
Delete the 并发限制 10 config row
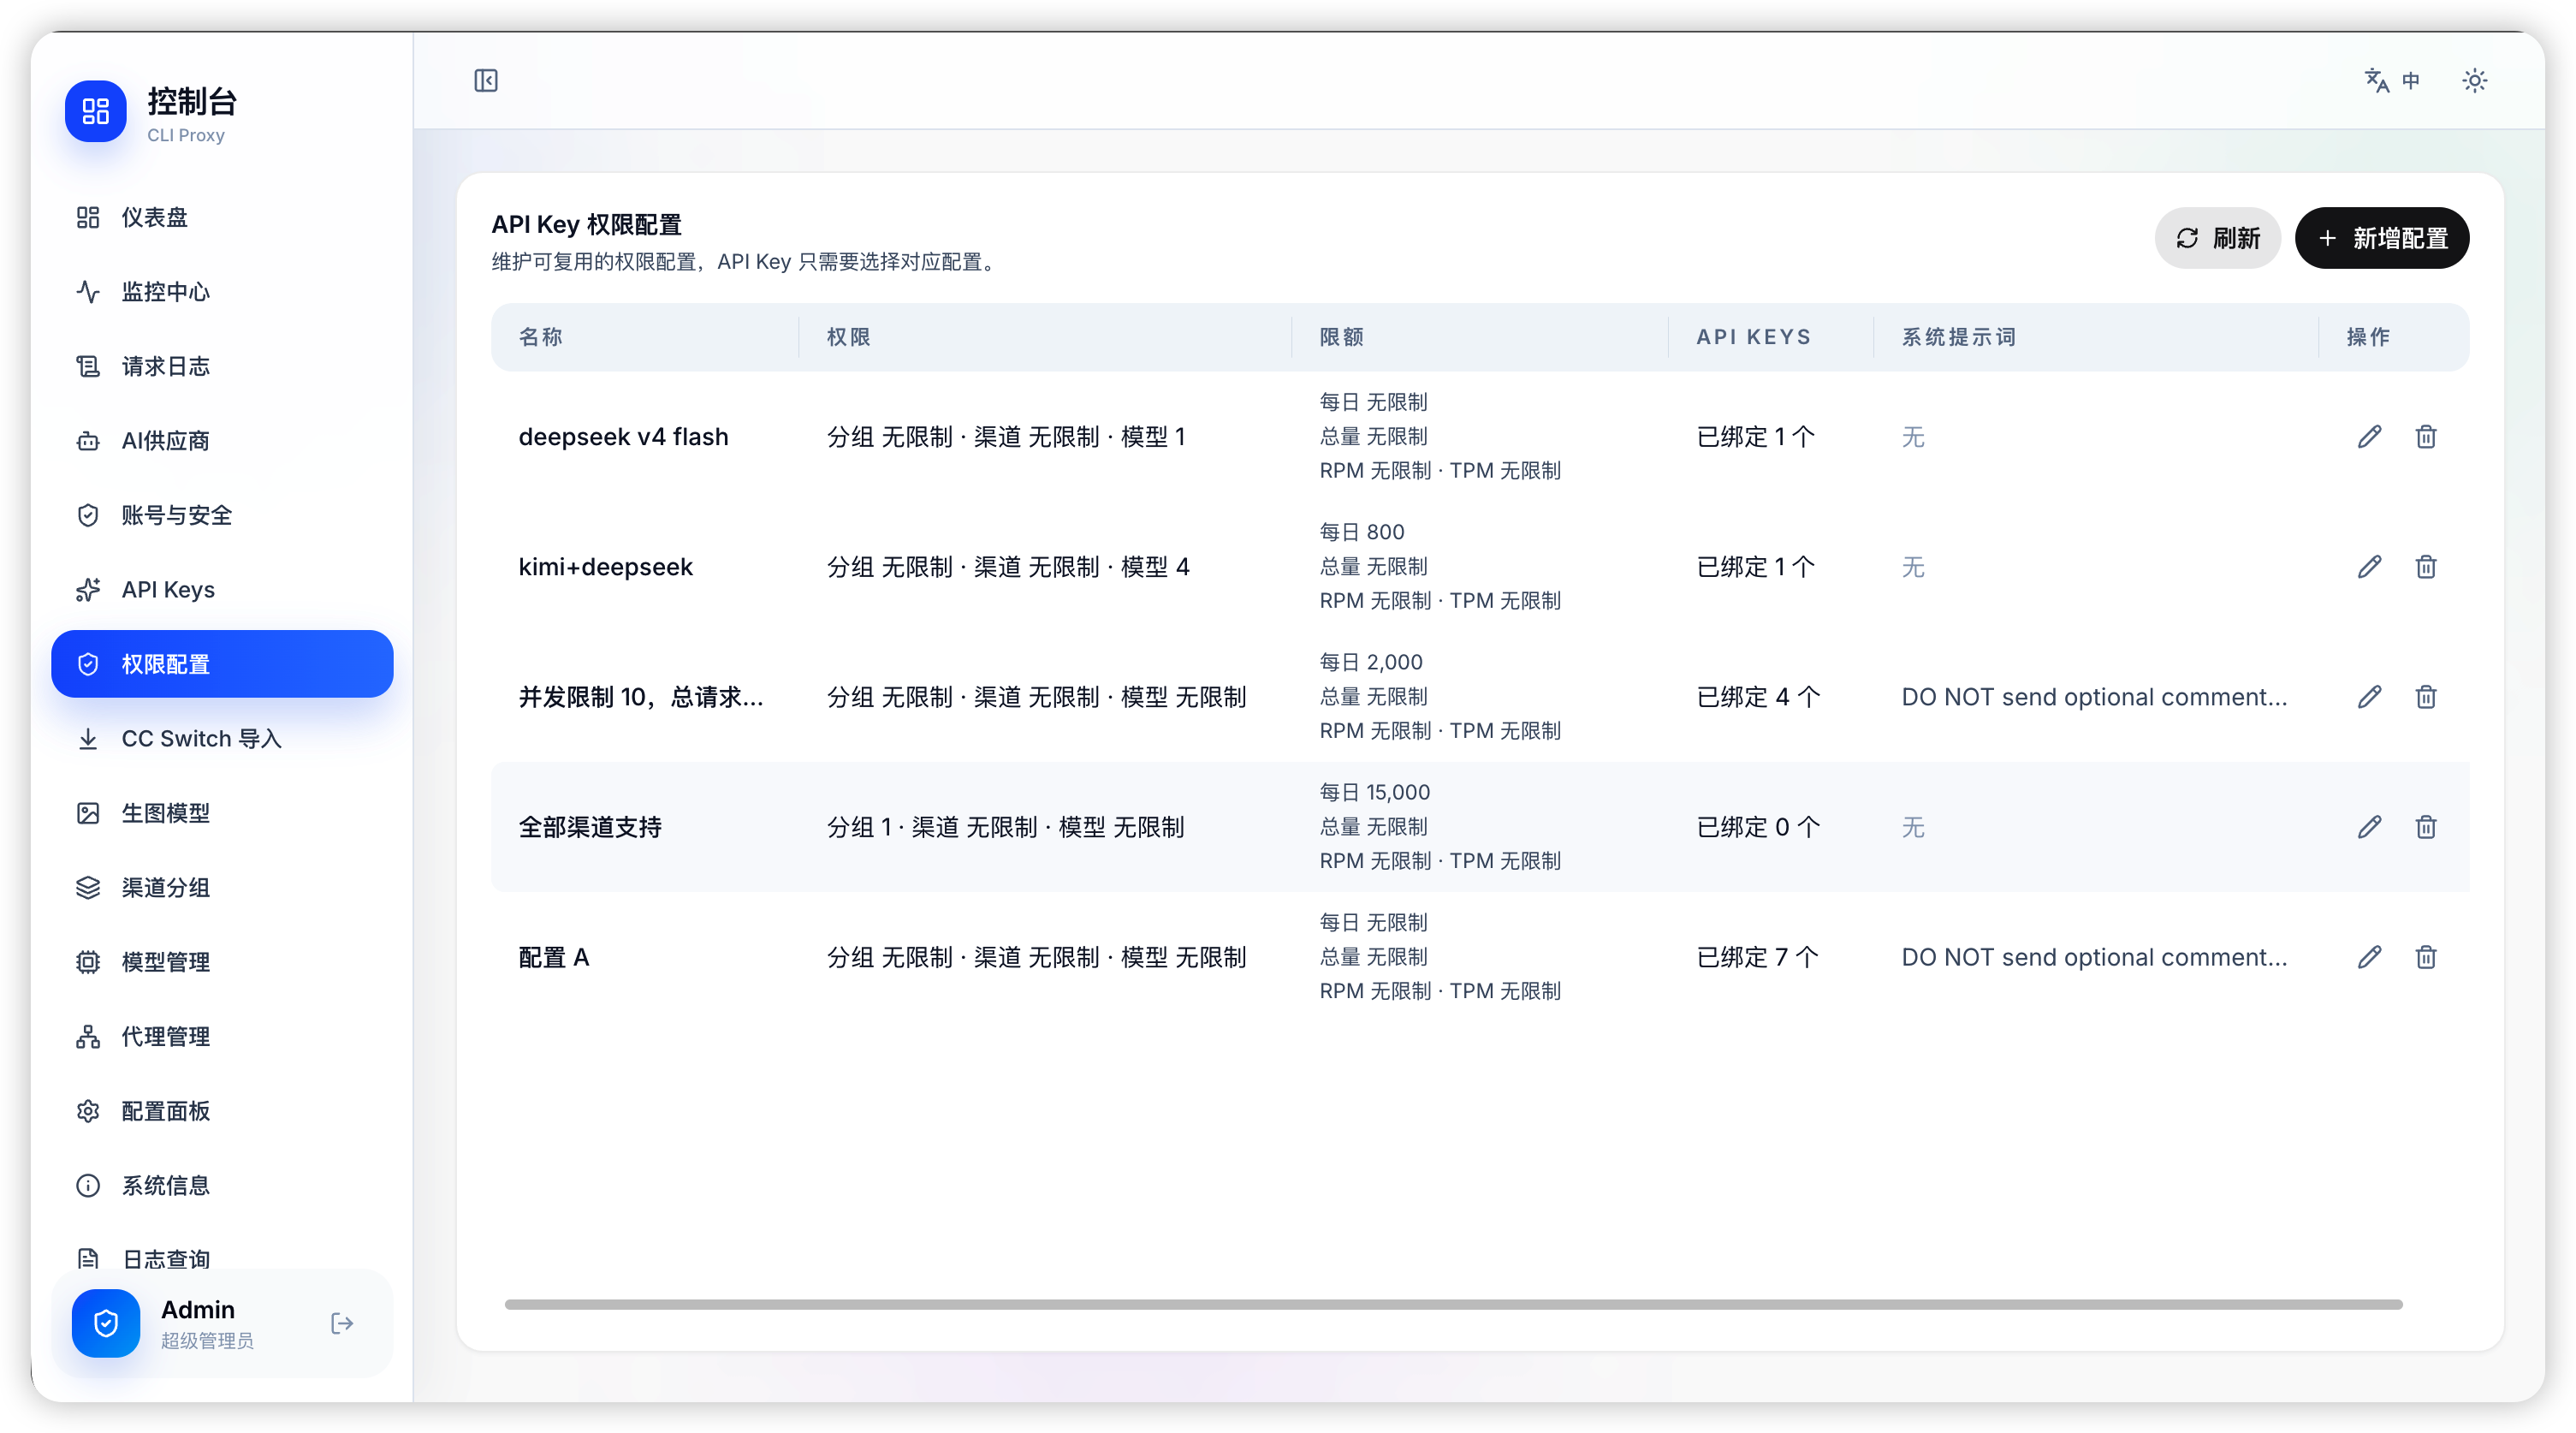pyautogui.click(x=2426, y=697)
